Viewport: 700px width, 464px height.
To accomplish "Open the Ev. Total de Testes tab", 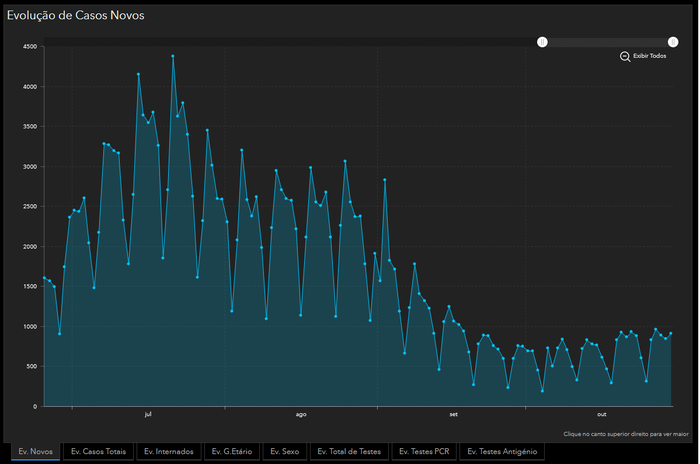I will pyautogui.click(x=349, y=452).
